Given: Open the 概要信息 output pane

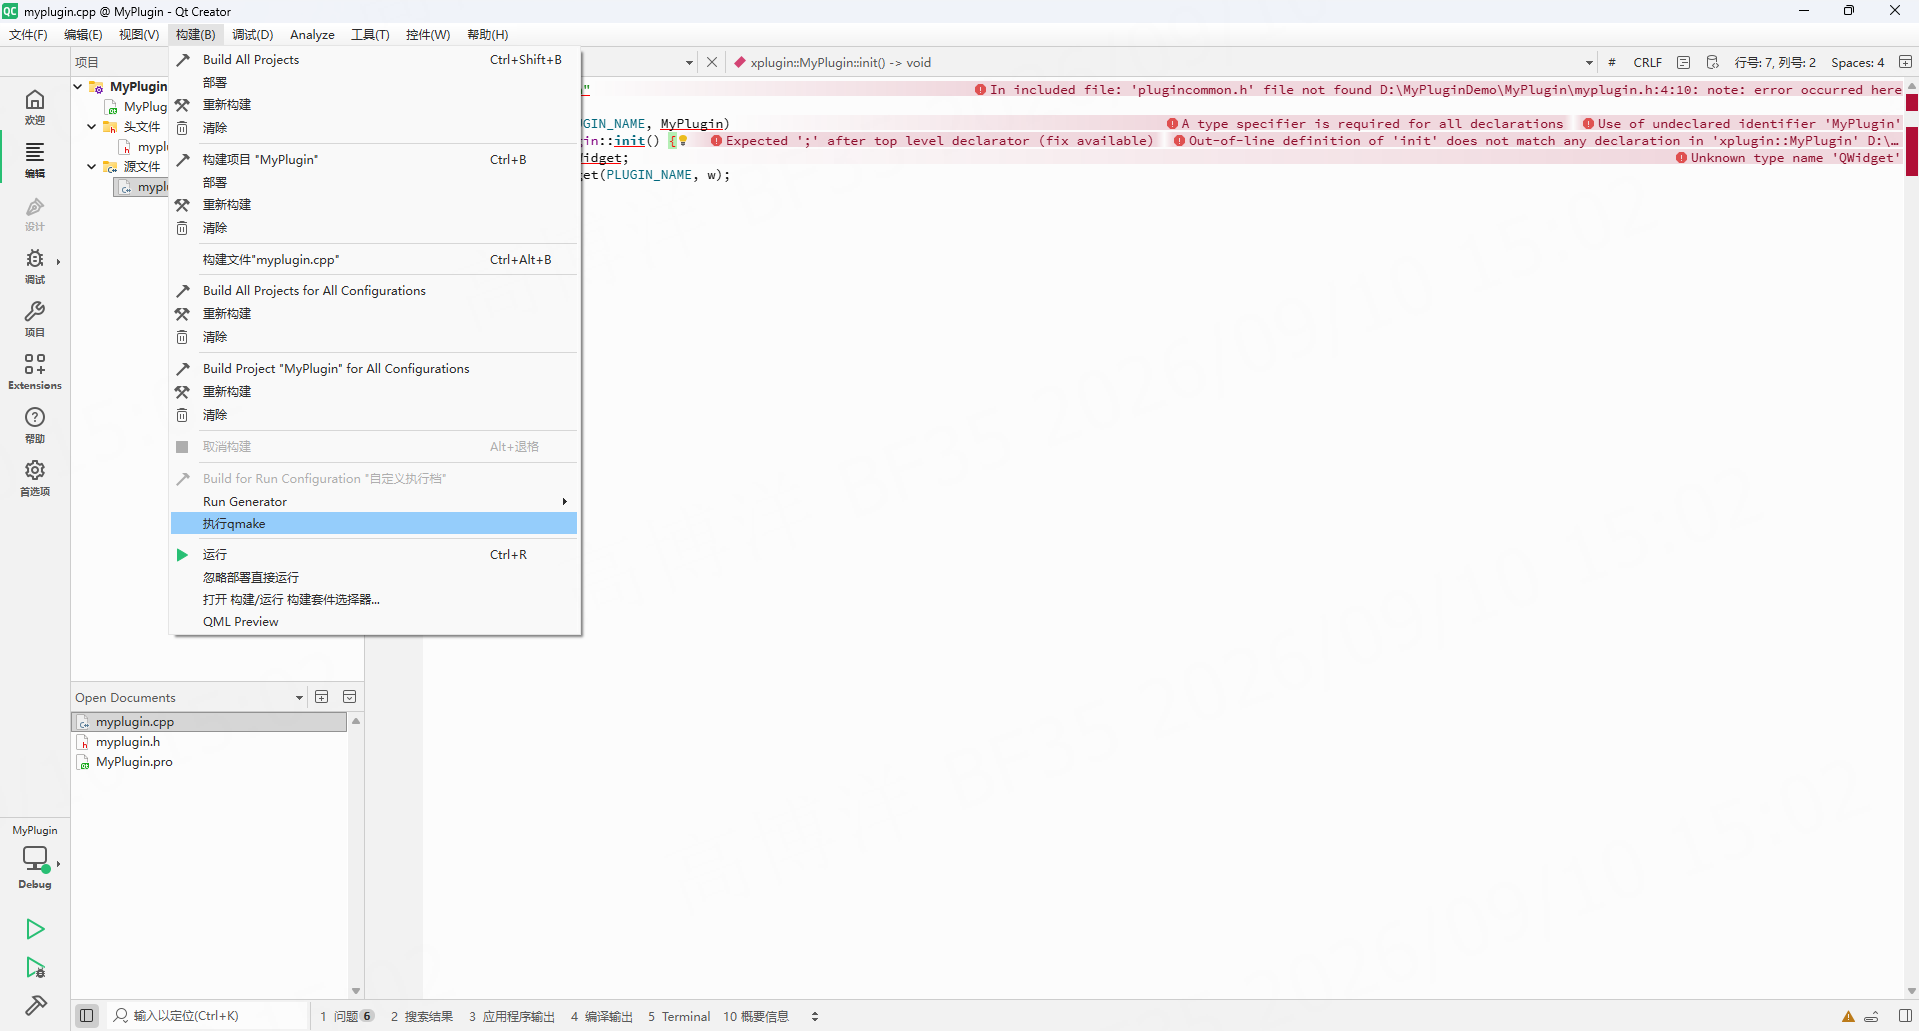Looking at the screenshot, I should click(756, 1016).
